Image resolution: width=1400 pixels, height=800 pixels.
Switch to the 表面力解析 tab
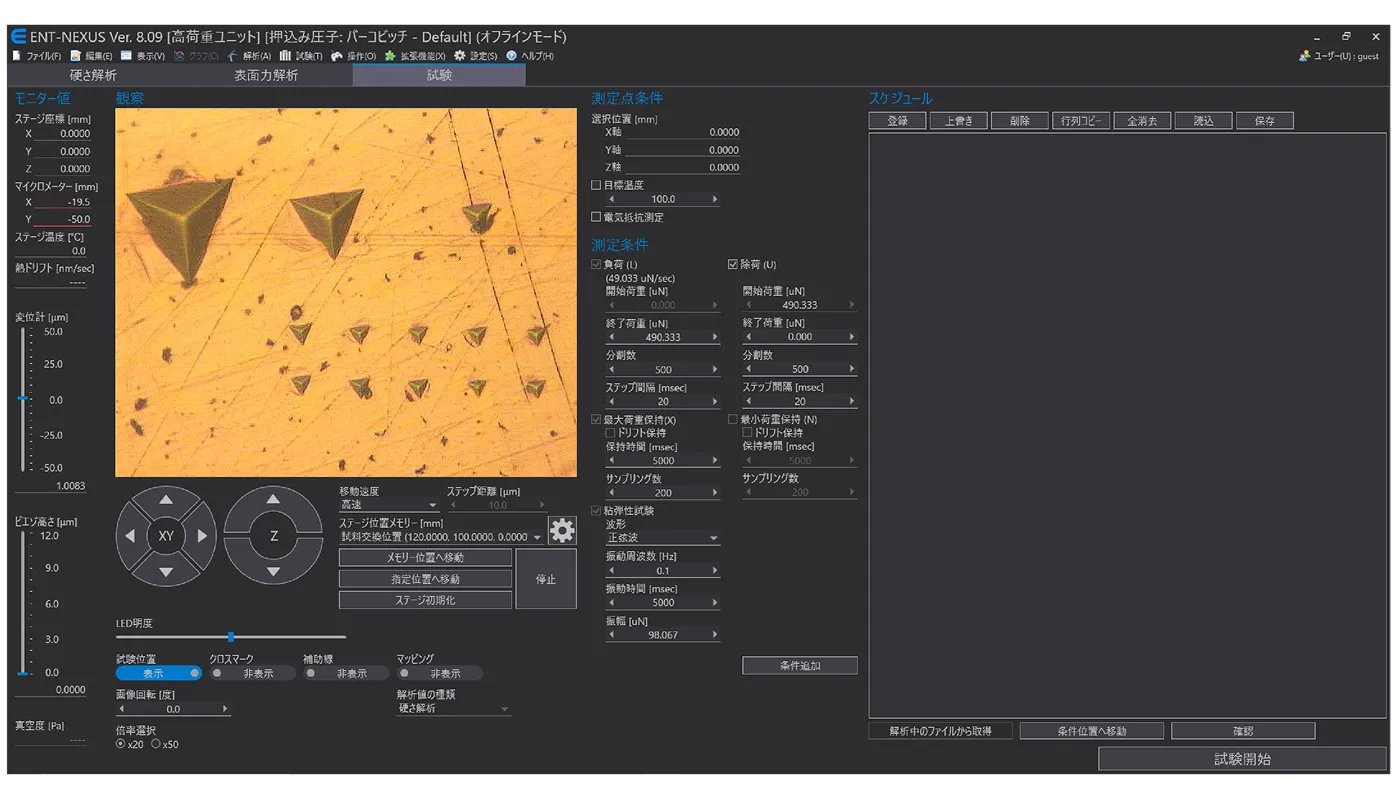click(266, 75)
